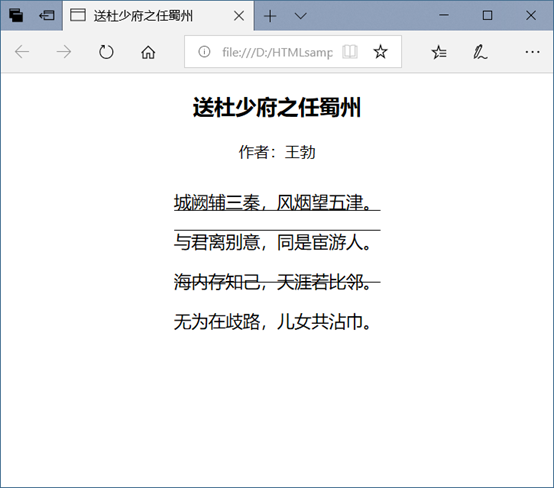This screenshot has width=554, height=488.
Task: Close the 送杜少府之任蜀州 tab
Action: [239, 16]
